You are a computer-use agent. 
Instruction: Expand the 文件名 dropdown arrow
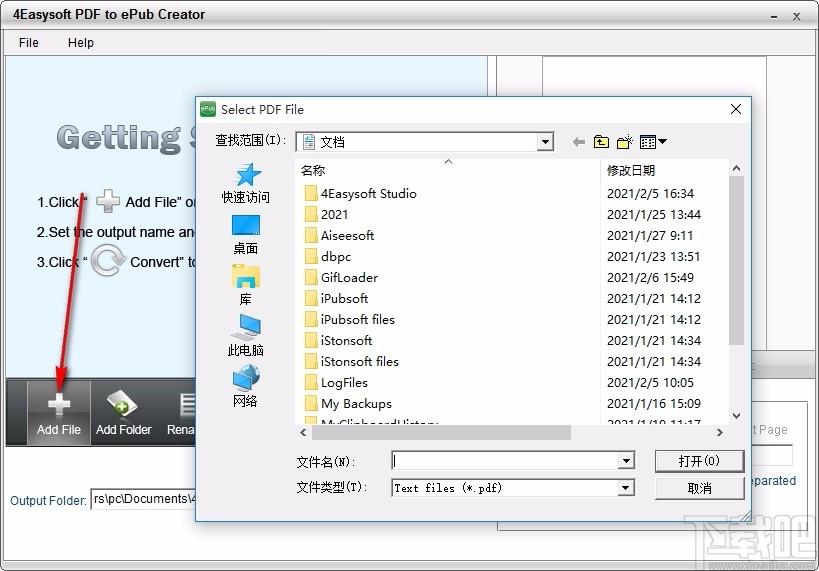(x=626, y=461)
